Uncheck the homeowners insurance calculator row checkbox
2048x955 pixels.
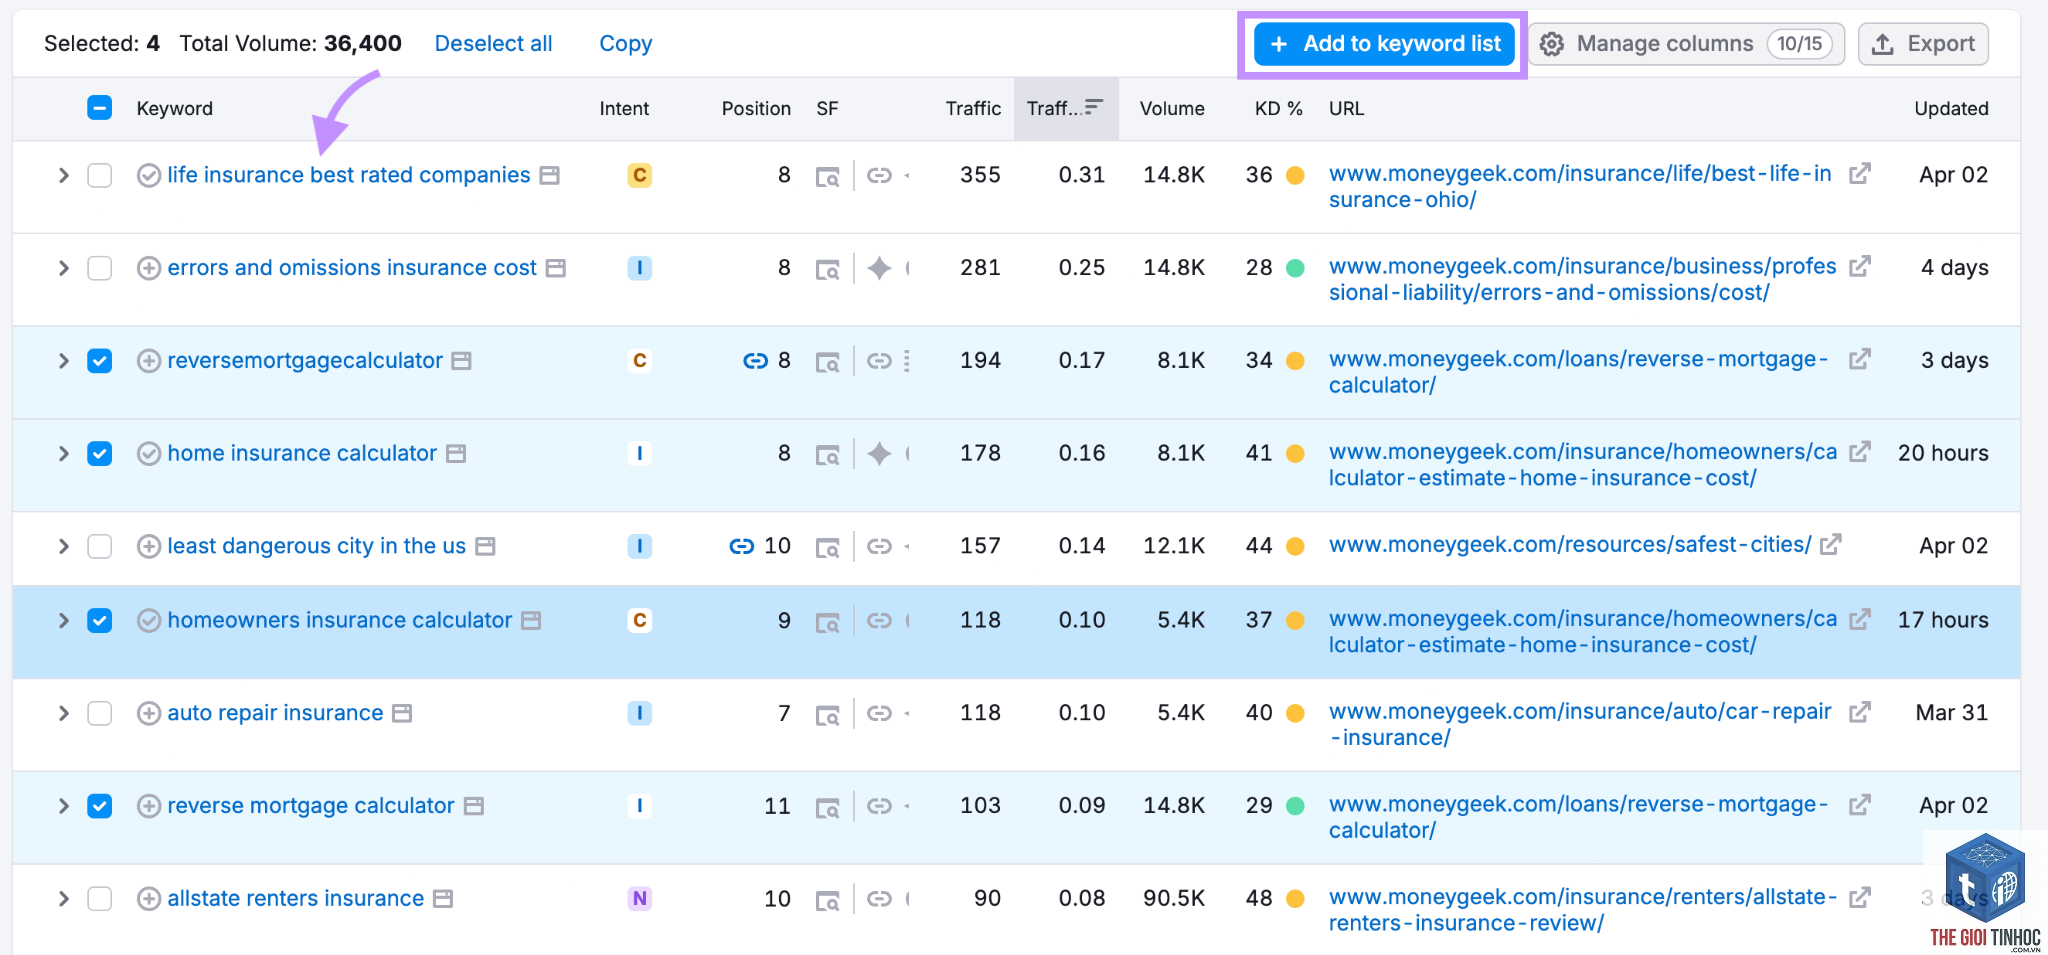tap(99, 620)
